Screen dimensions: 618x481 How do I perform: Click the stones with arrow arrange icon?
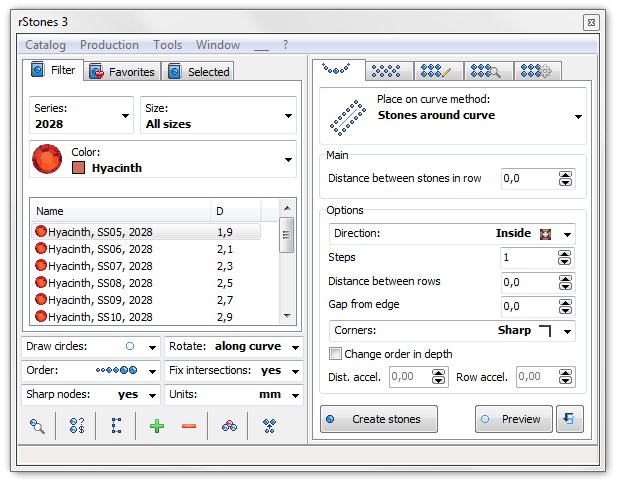tap(270, 426)
